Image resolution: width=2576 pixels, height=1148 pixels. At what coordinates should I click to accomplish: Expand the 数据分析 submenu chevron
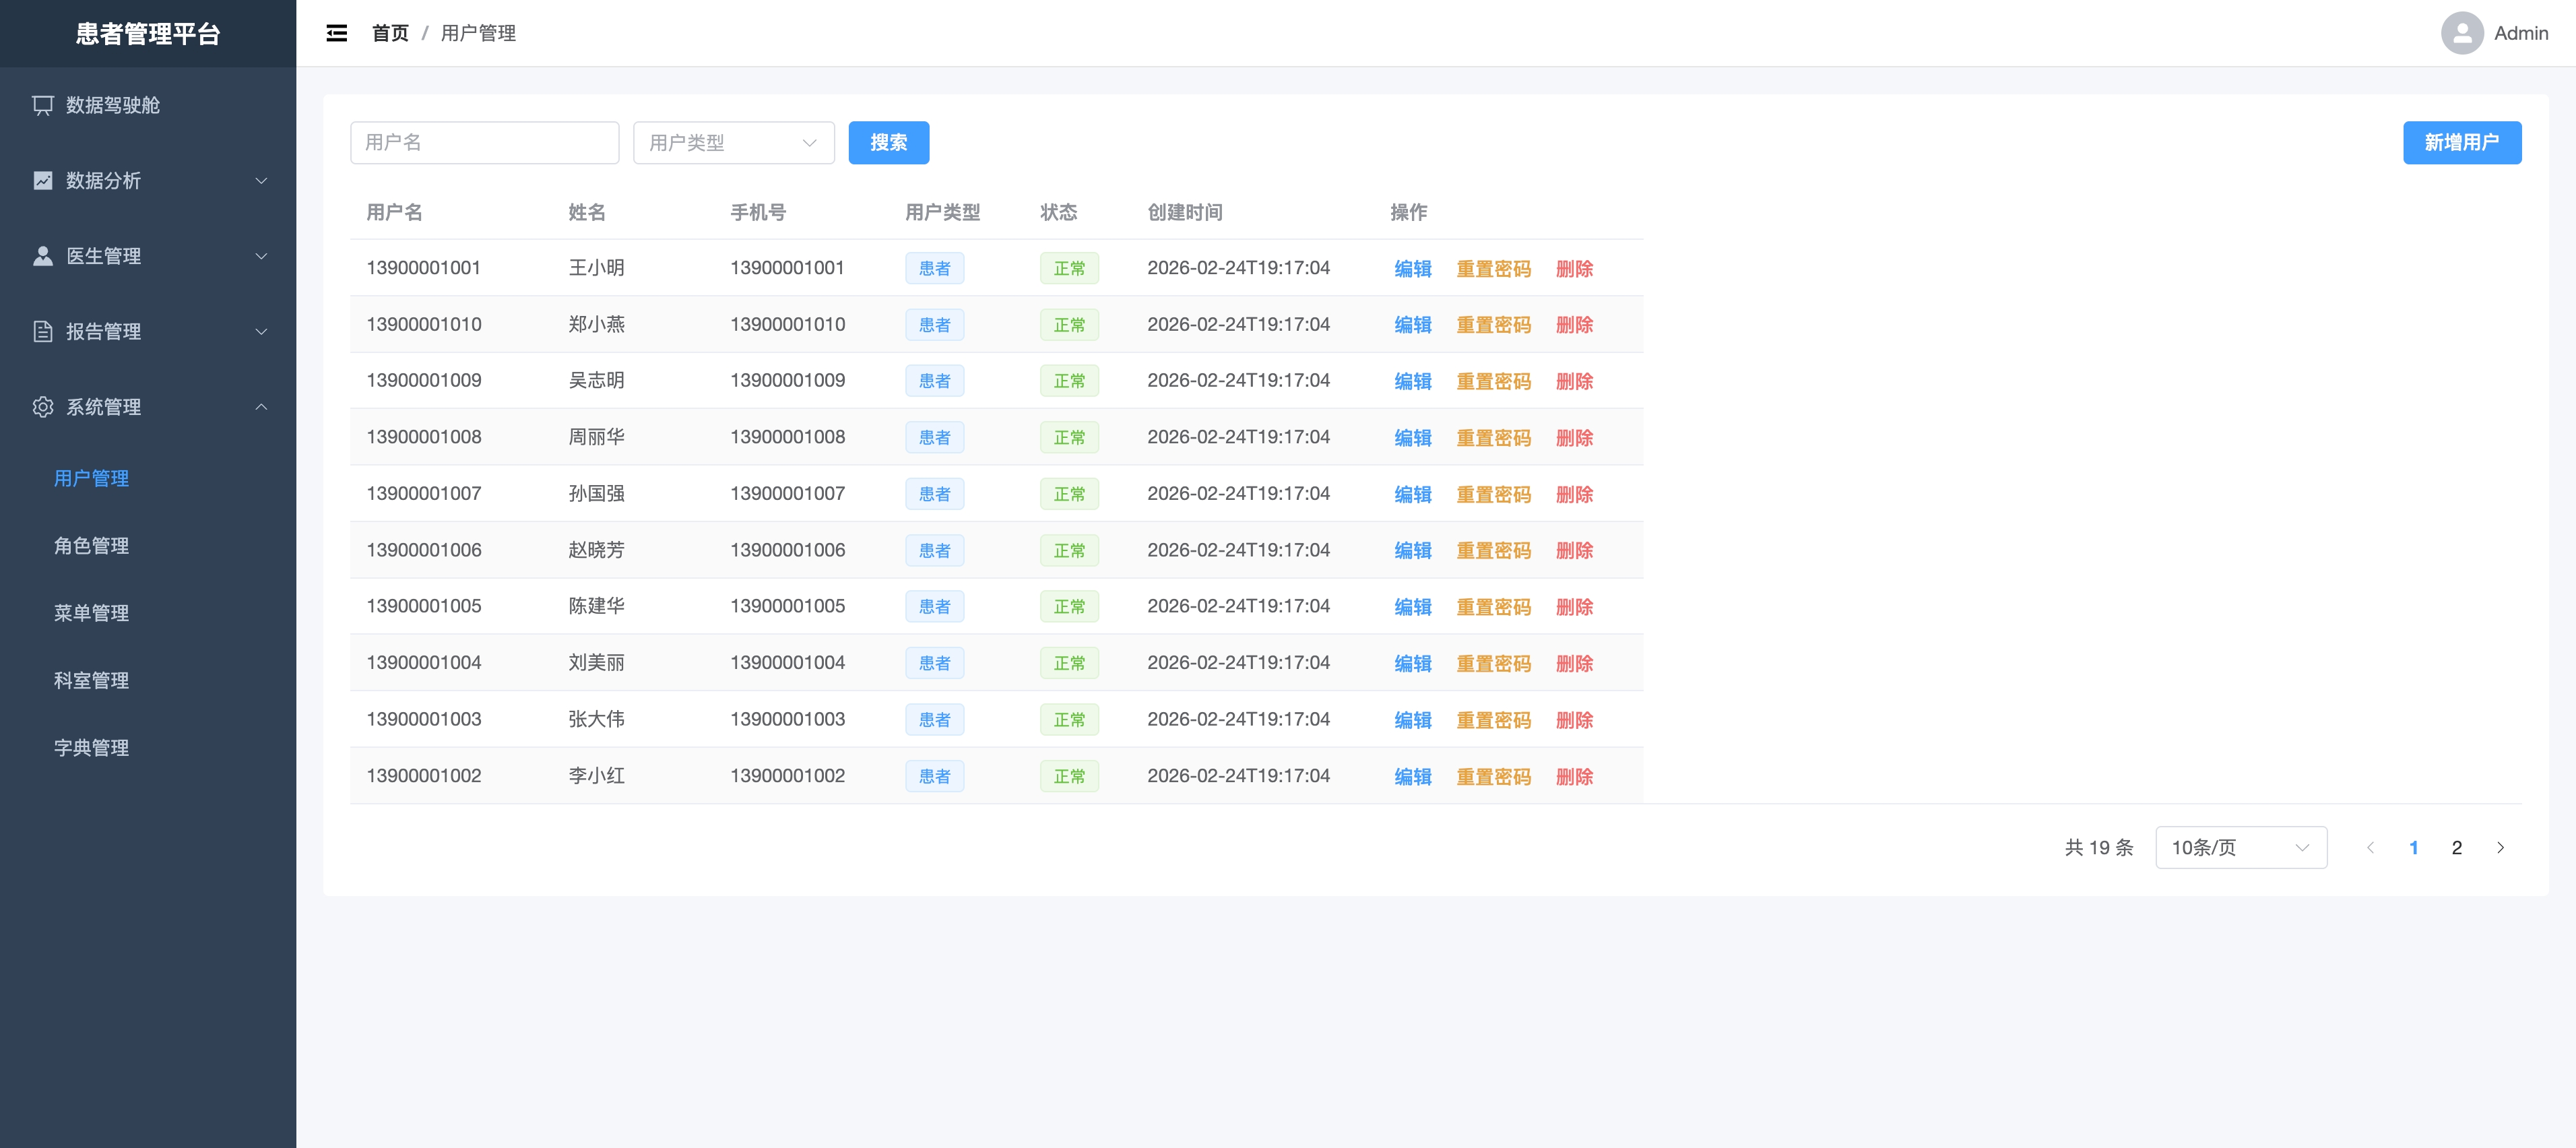pos(261,181)
